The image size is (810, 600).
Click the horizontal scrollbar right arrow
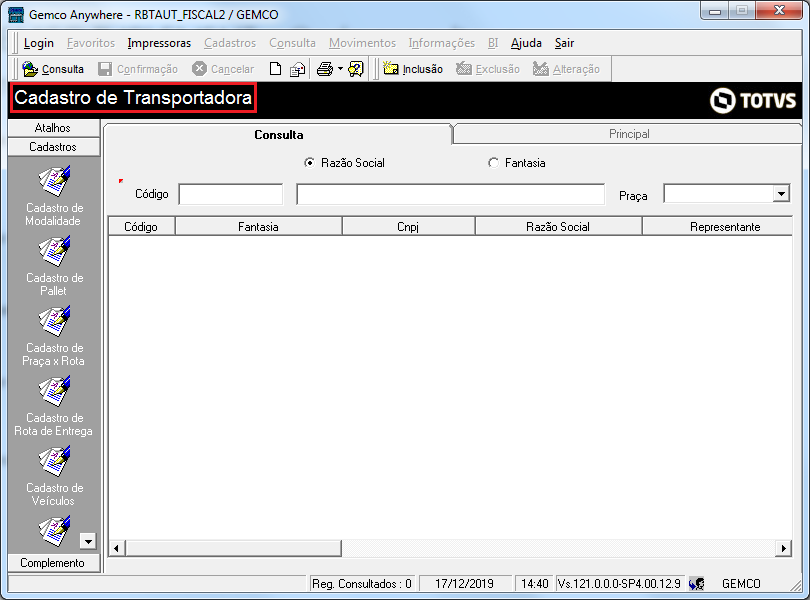pyautogui.click(x=783, y=548)
